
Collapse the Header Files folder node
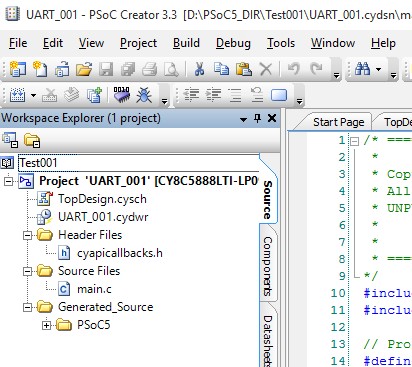click(x=28, y=235)
